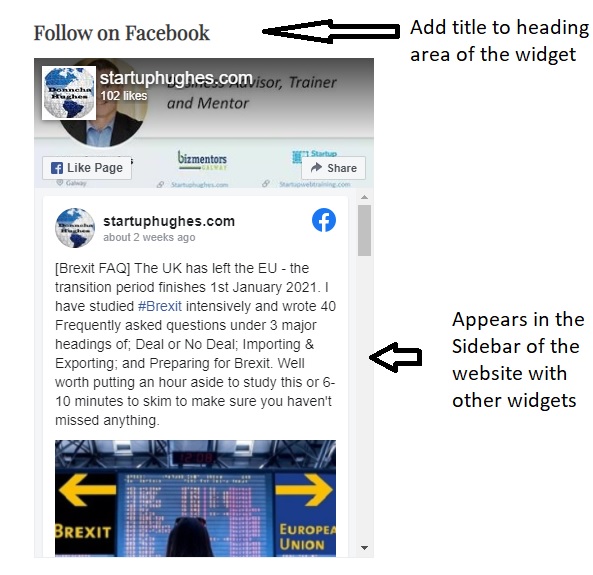The height and width of the screenshot is (575, 593).
Task: Click the scrollbar up arrow
Action: 365,197
